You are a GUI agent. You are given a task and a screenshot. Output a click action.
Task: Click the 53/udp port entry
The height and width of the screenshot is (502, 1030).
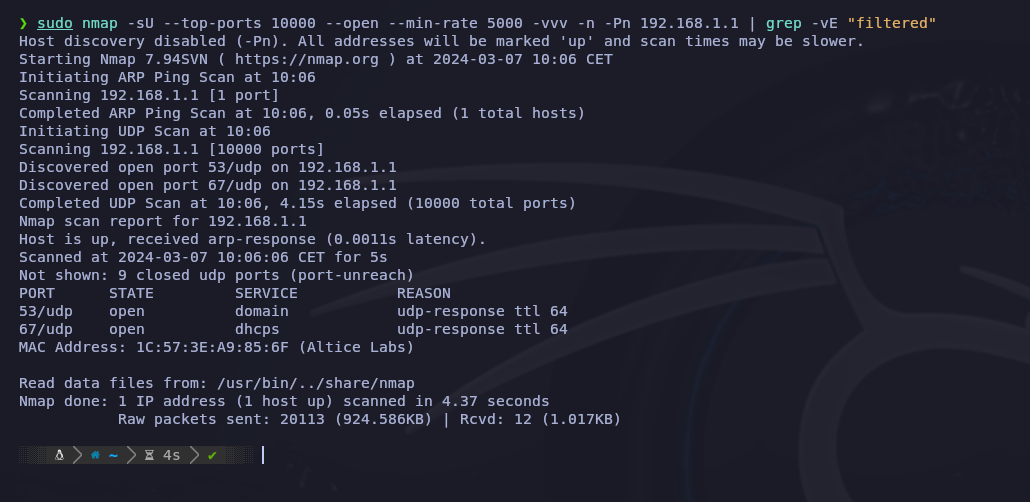click(46, 311)
